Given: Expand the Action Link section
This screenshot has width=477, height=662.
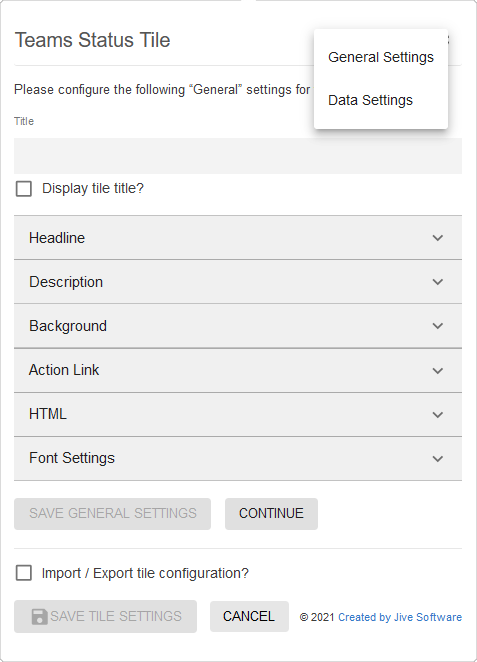Looking at the screenshot, I should coord(238,370).
